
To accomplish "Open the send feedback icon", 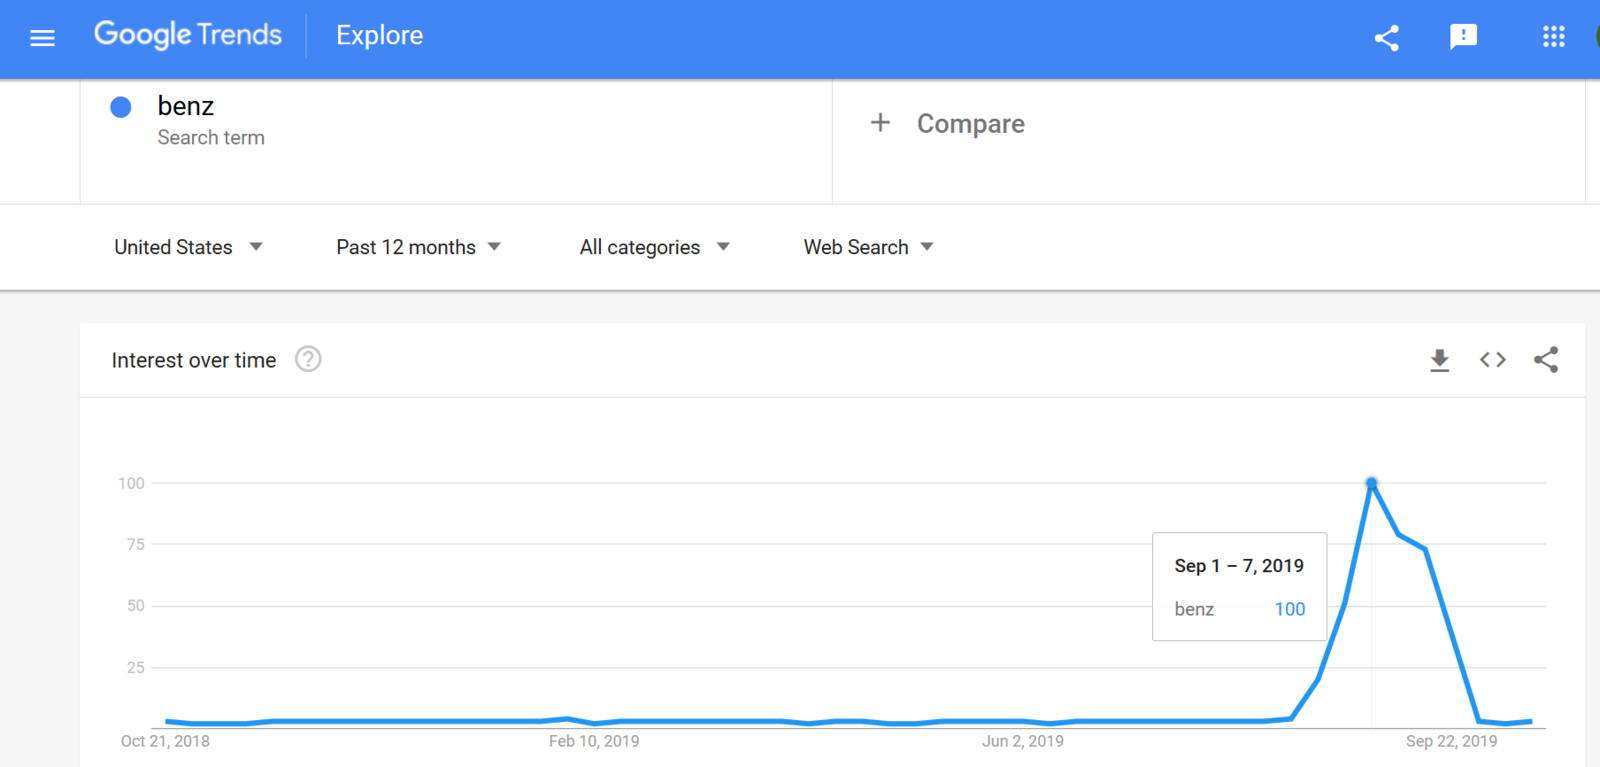I will pos(1463,37).
